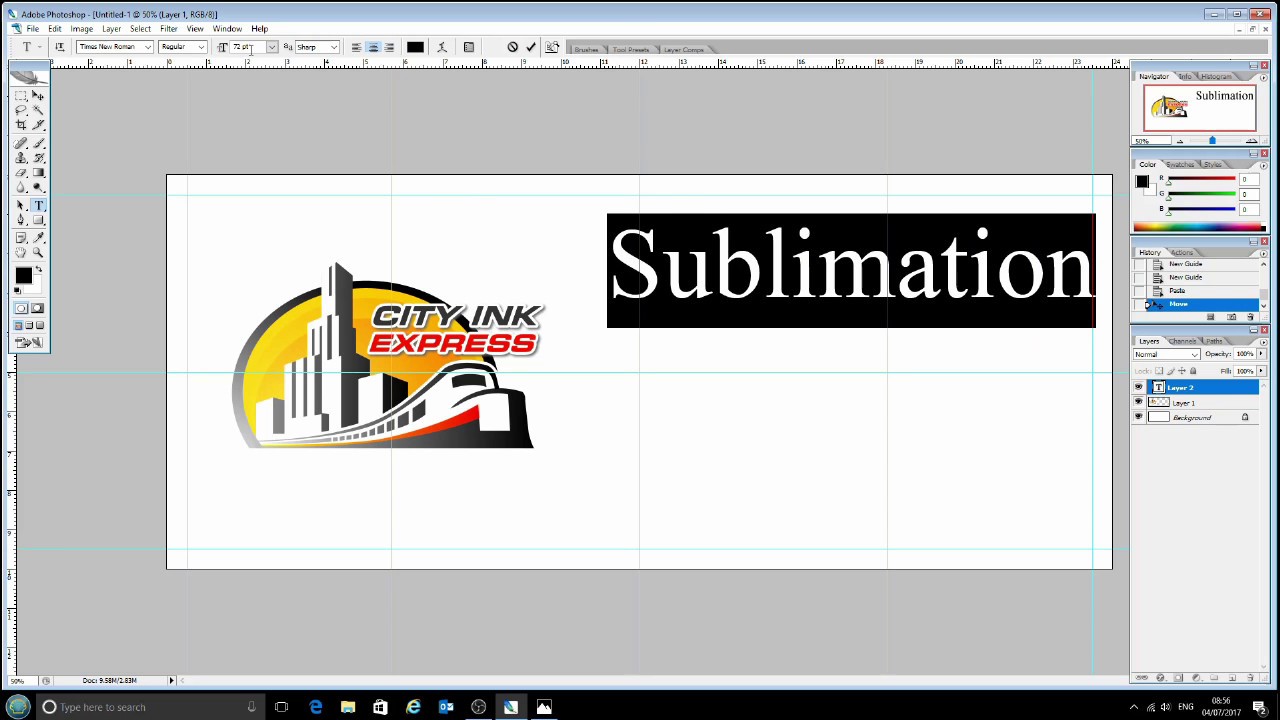Create warped text button
Viewport: 1280px width, 720px height.
pos(442,47)
